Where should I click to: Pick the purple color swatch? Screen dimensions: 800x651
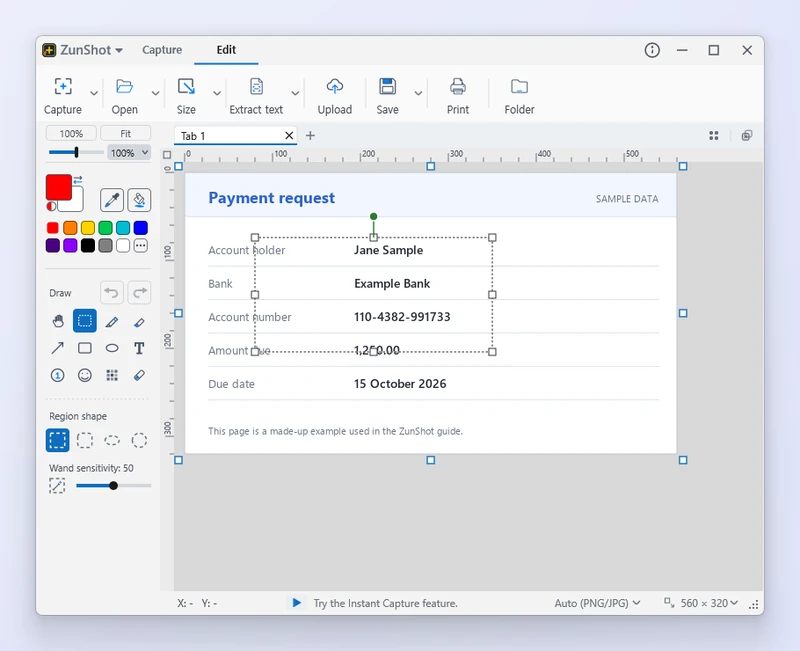point(70,245)
